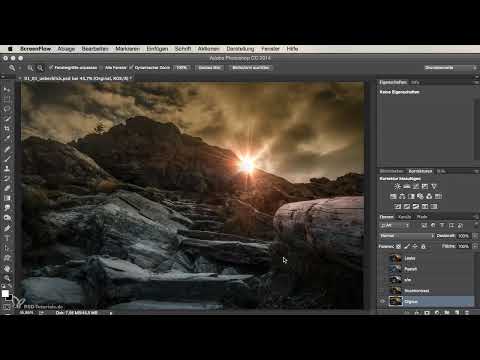Delete layer with the trash icon

click(467, 313)
